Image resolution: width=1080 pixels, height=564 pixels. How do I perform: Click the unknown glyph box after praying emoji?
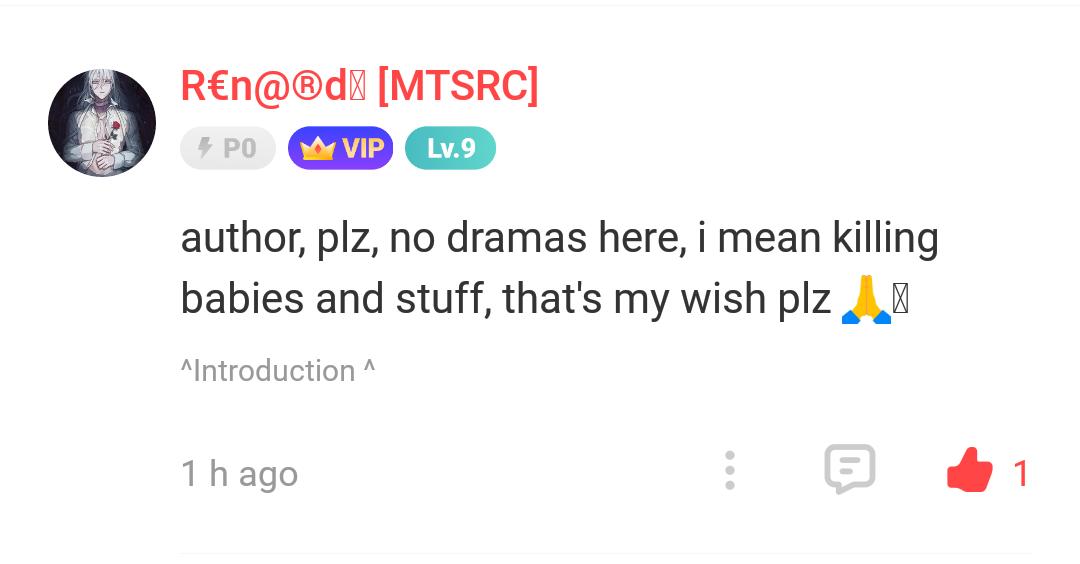coord(900,300)
